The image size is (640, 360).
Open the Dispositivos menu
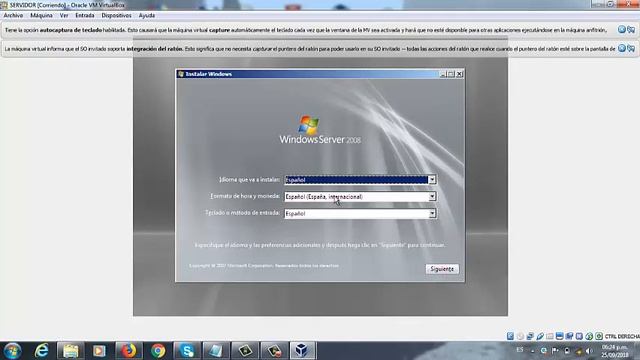click(x=116, y=16)
